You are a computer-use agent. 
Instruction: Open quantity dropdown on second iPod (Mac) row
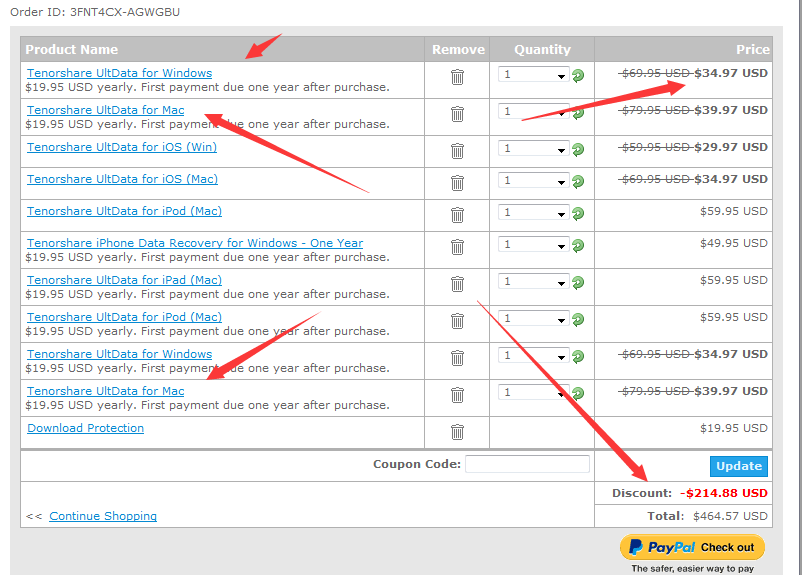[x=533, y=318]
